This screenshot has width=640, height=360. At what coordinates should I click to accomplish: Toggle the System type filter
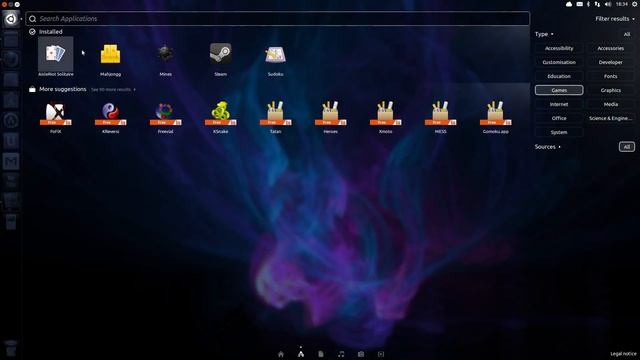[x=559, y=132]
